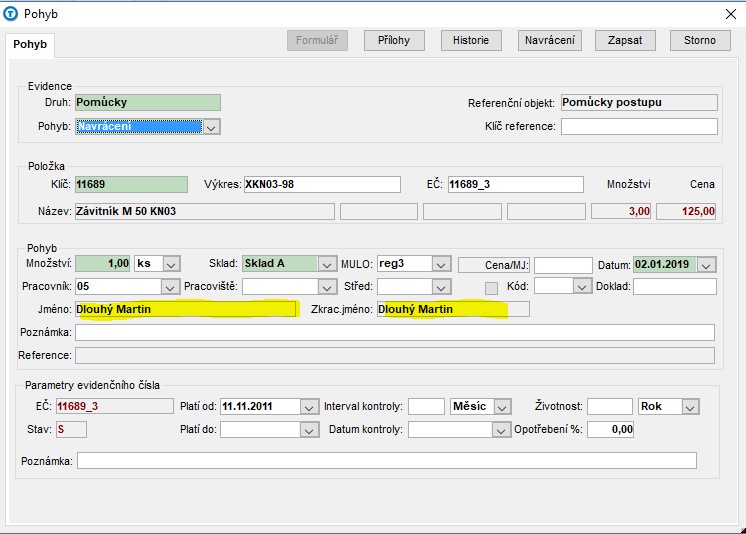Expand the Kód dropdown
The image size is (746, 534).
581,287
